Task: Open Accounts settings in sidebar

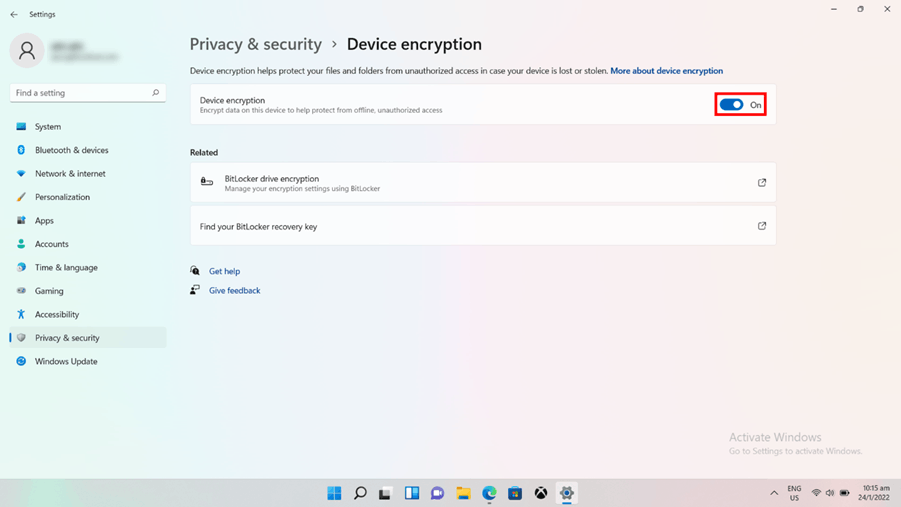Action: (x=88, y=244)
